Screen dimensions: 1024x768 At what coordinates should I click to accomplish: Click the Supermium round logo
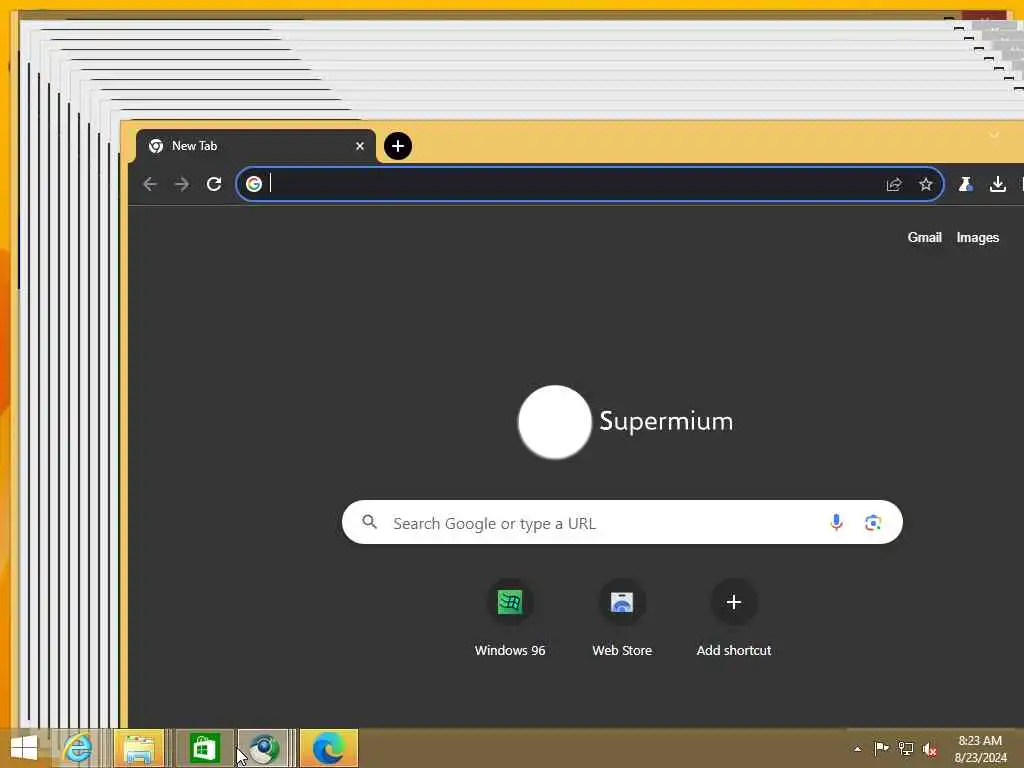554,421
